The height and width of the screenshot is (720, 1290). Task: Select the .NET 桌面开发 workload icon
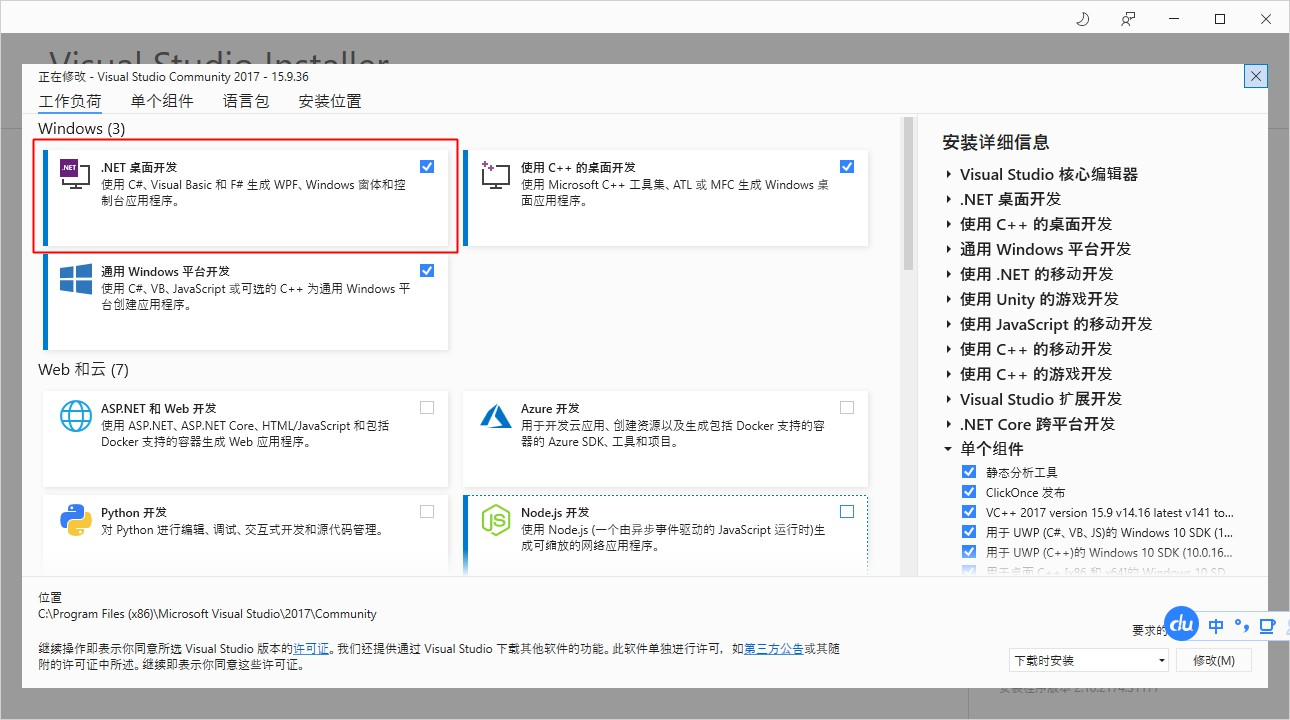pyautogui.click(x=75, y=174)
